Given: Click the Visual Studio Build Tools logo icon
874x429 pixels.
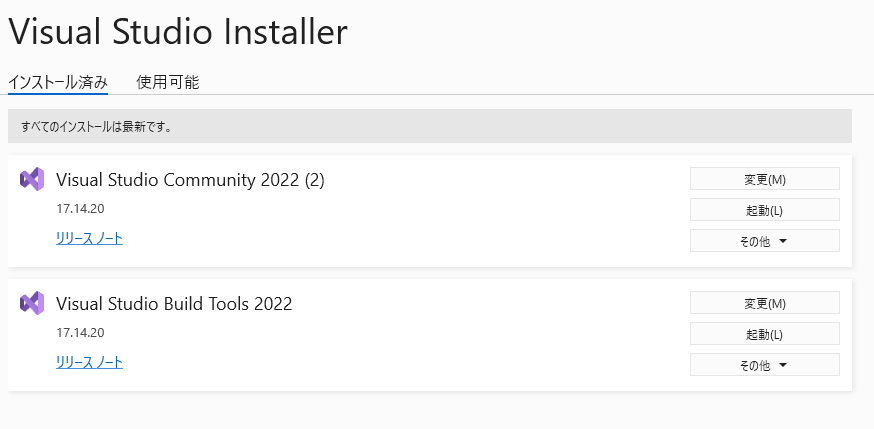Looking at the screenshot, I should [32, 303].
